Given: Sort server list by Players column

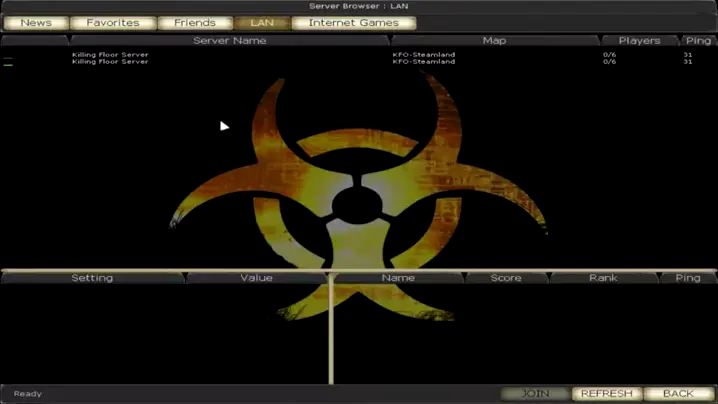Looking at the screenshot, I should pos(639,41).
